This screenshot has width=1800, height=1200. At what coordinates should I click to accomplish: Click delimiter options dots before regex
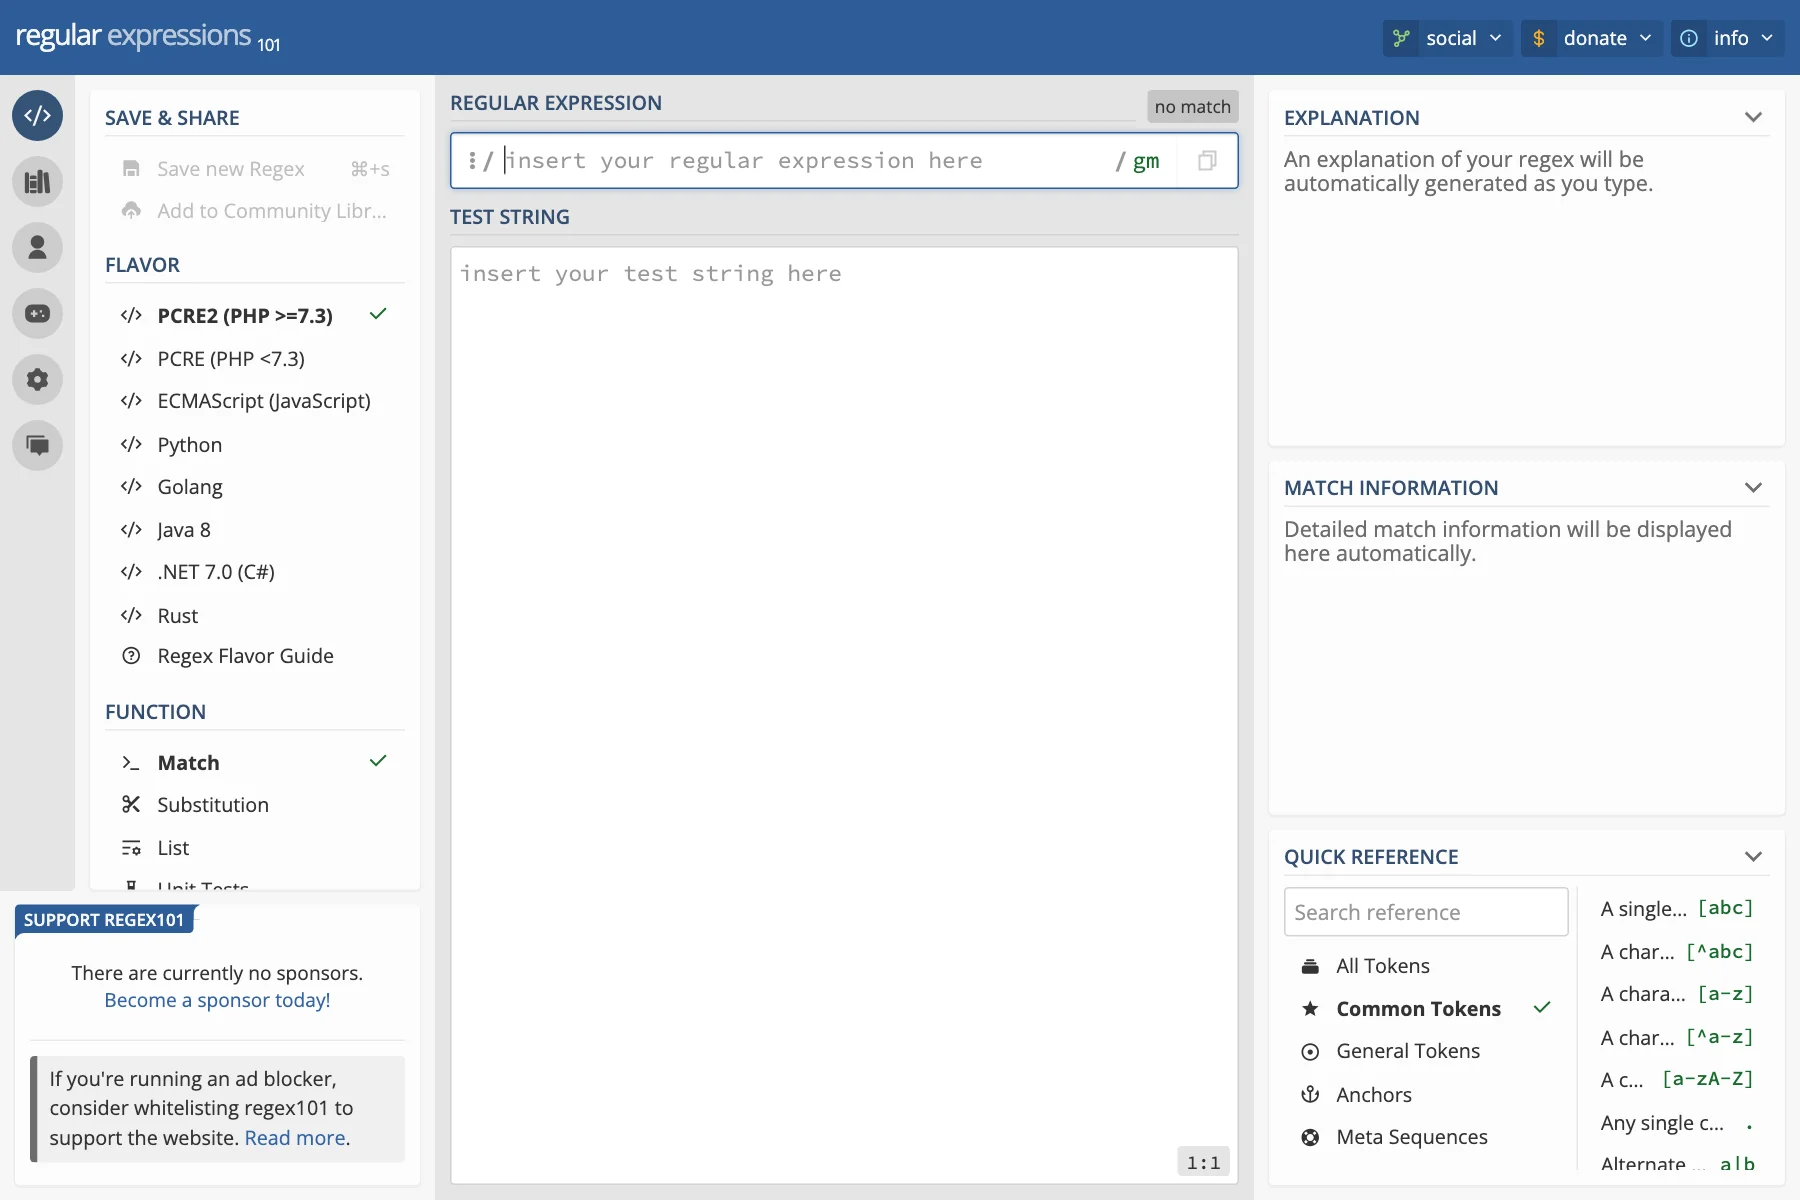coord(472,161)
